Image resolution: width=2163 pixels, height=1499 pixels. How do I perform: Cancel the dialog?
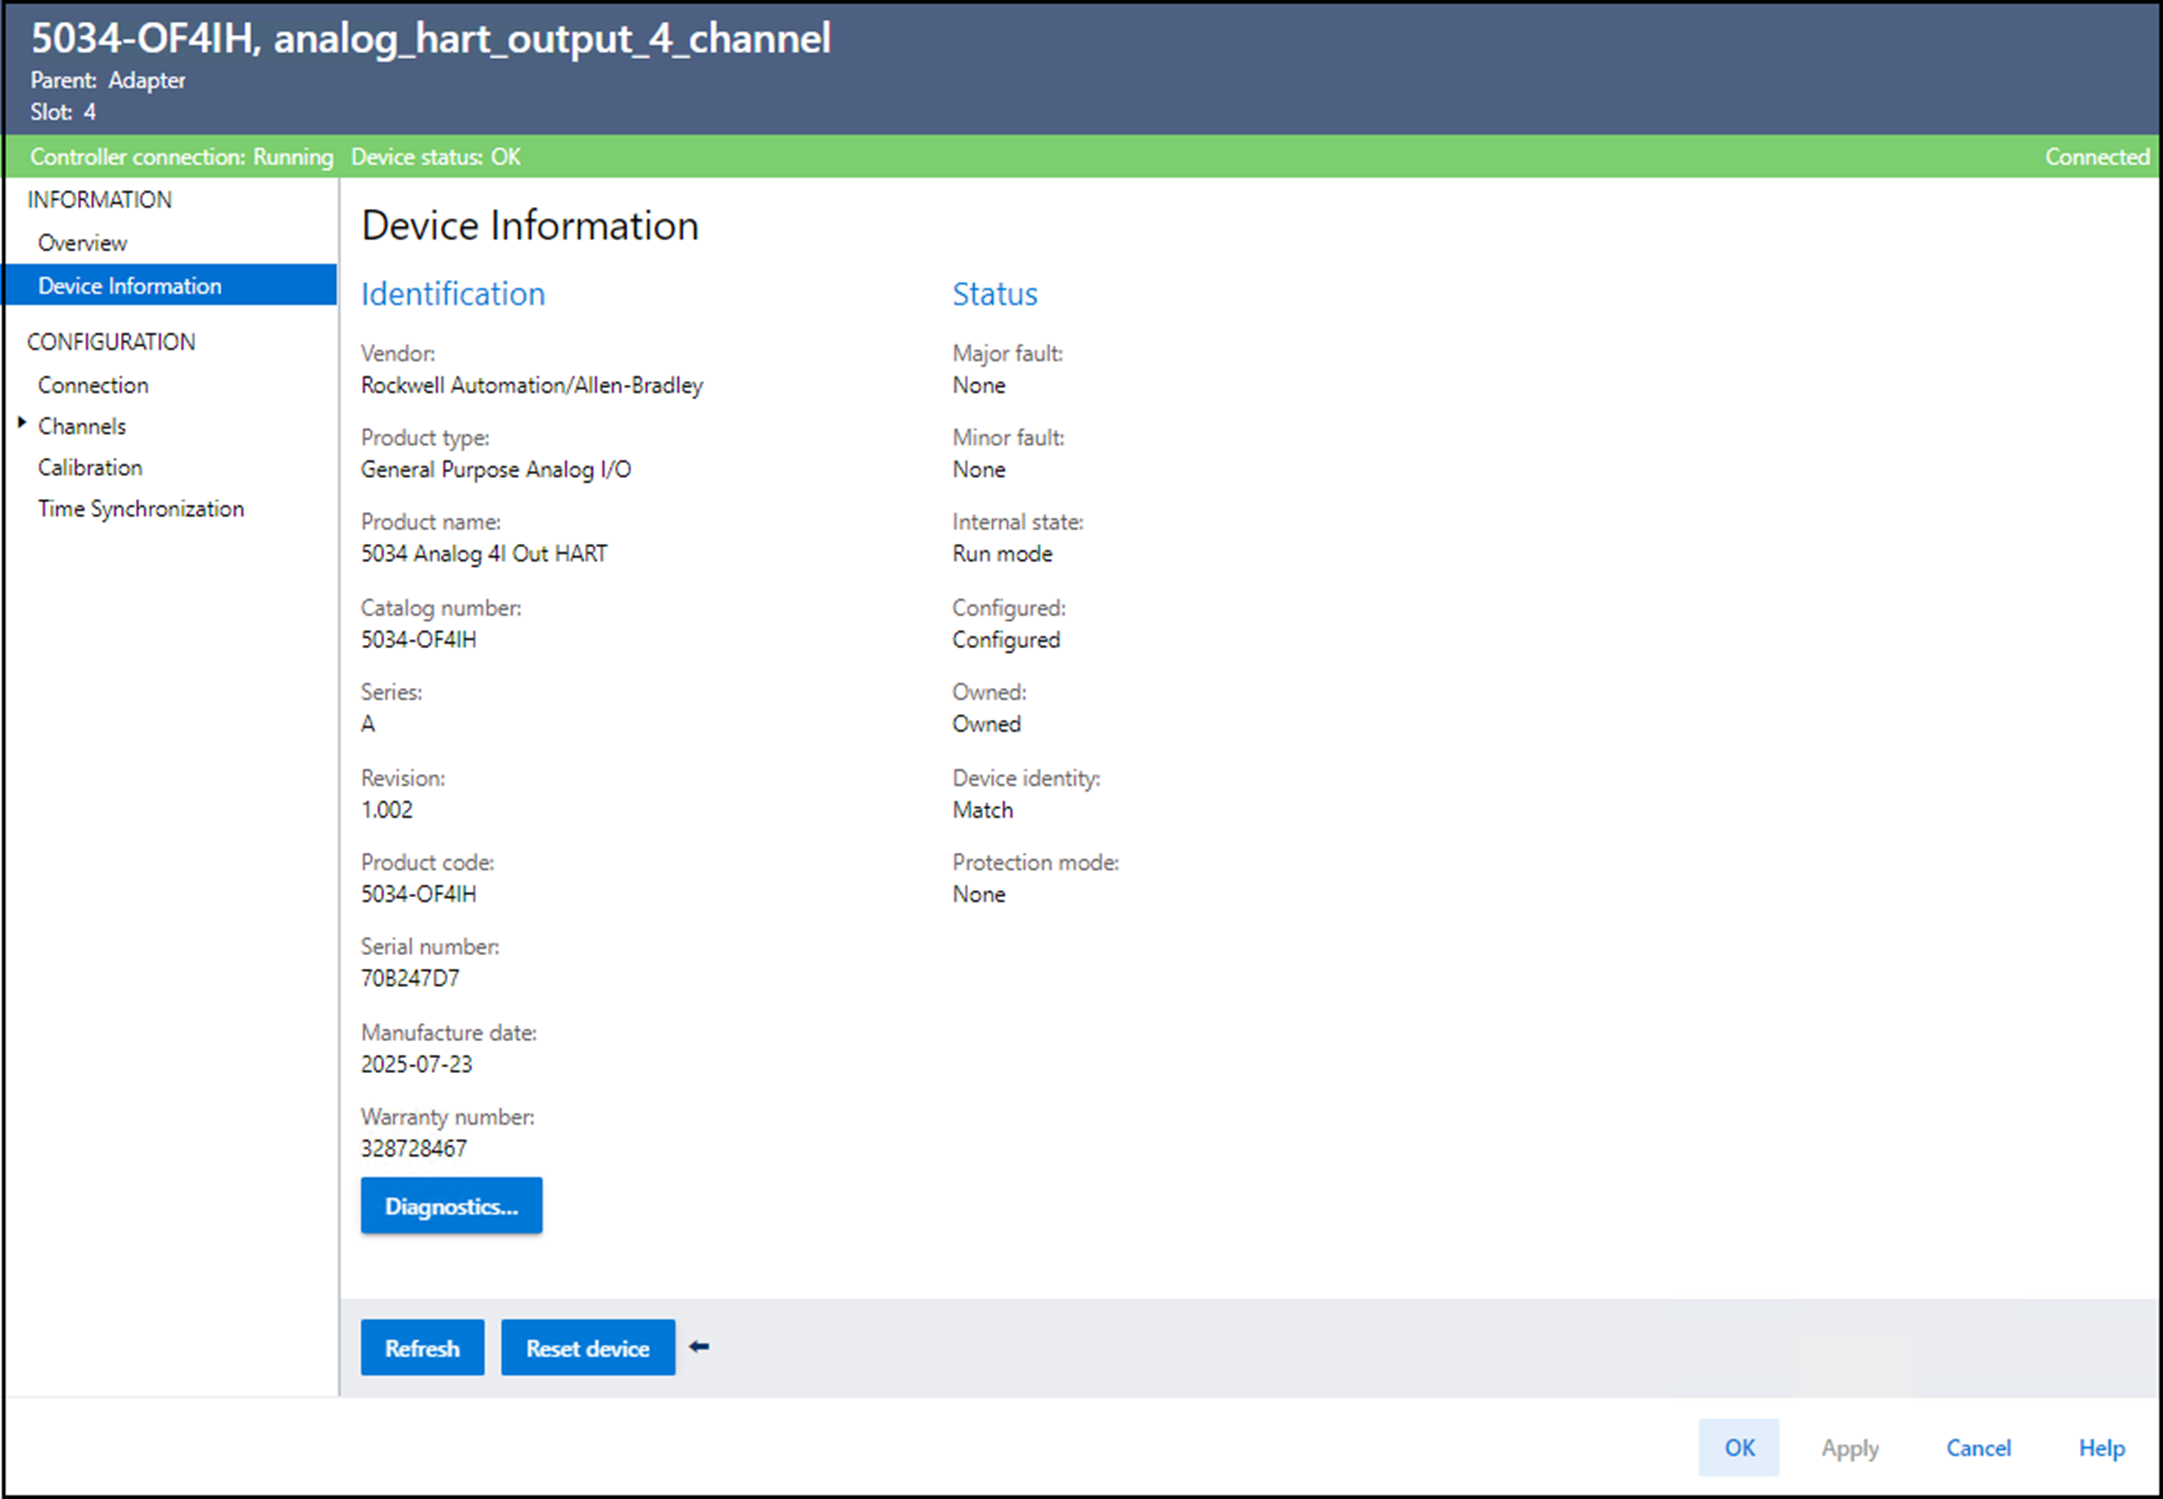[1978, 1448]
